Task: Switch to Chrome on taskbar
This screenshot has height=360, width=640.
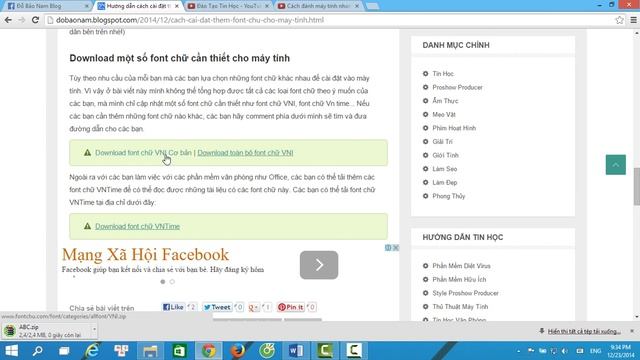Action: pyautogui.click(x=209, y=351)
